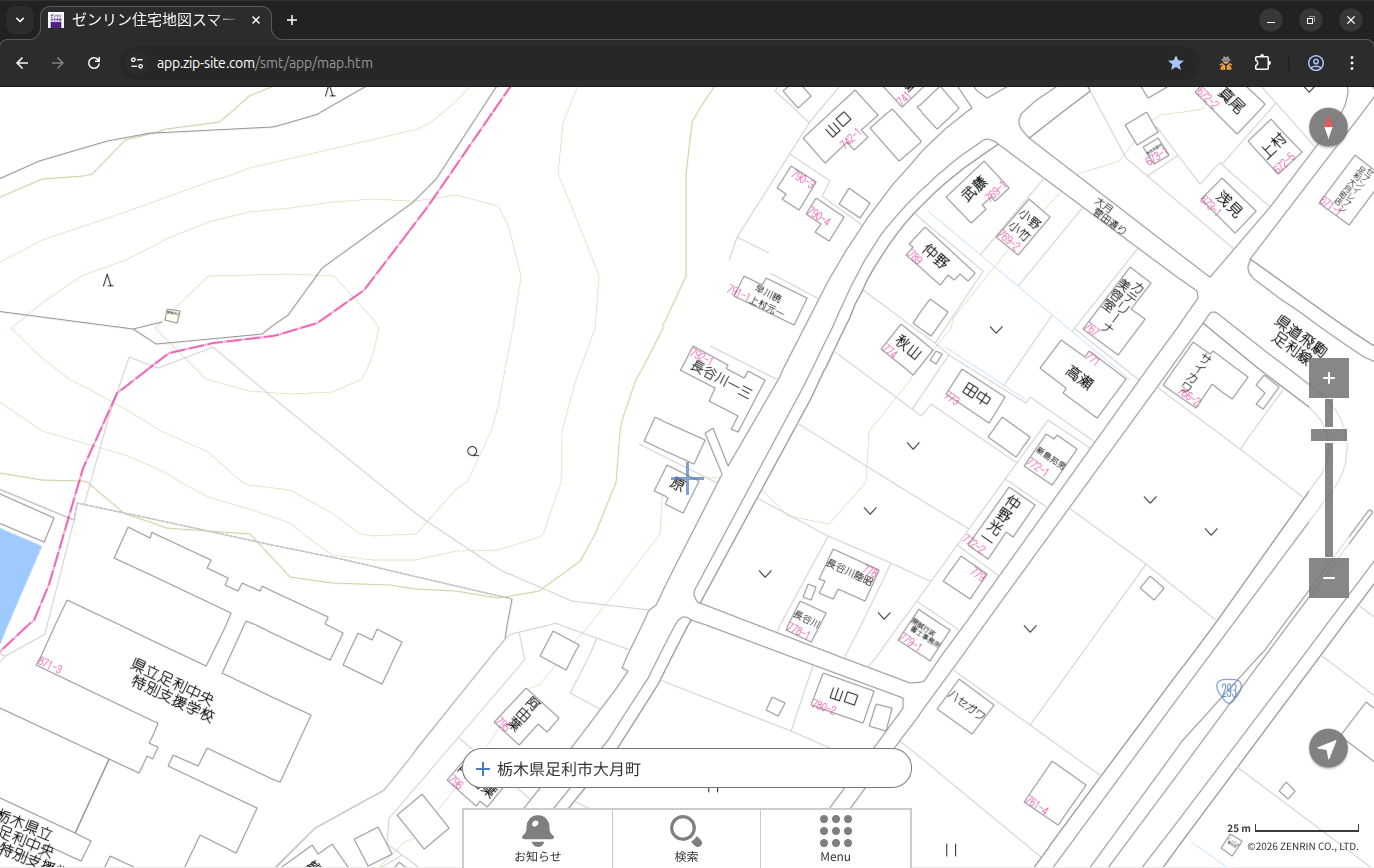The image size is (1374, 868).
Task: Zoom in with the plus button
Action: (x=1328, y=378)
